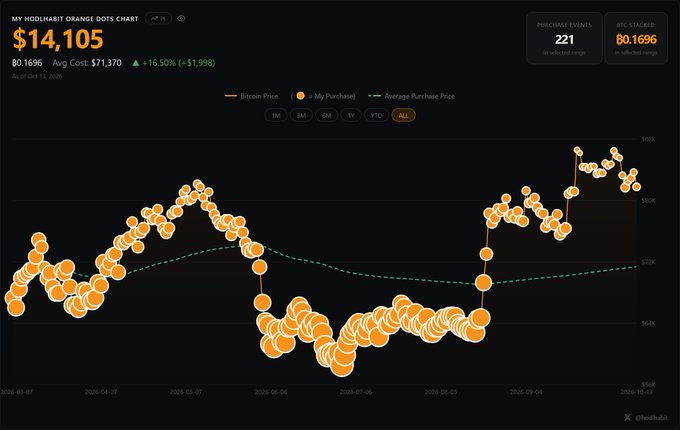The height and width of the screenshot is (430, 680).
Task: Select the ALL time range
Action: (x=403, y=115)
